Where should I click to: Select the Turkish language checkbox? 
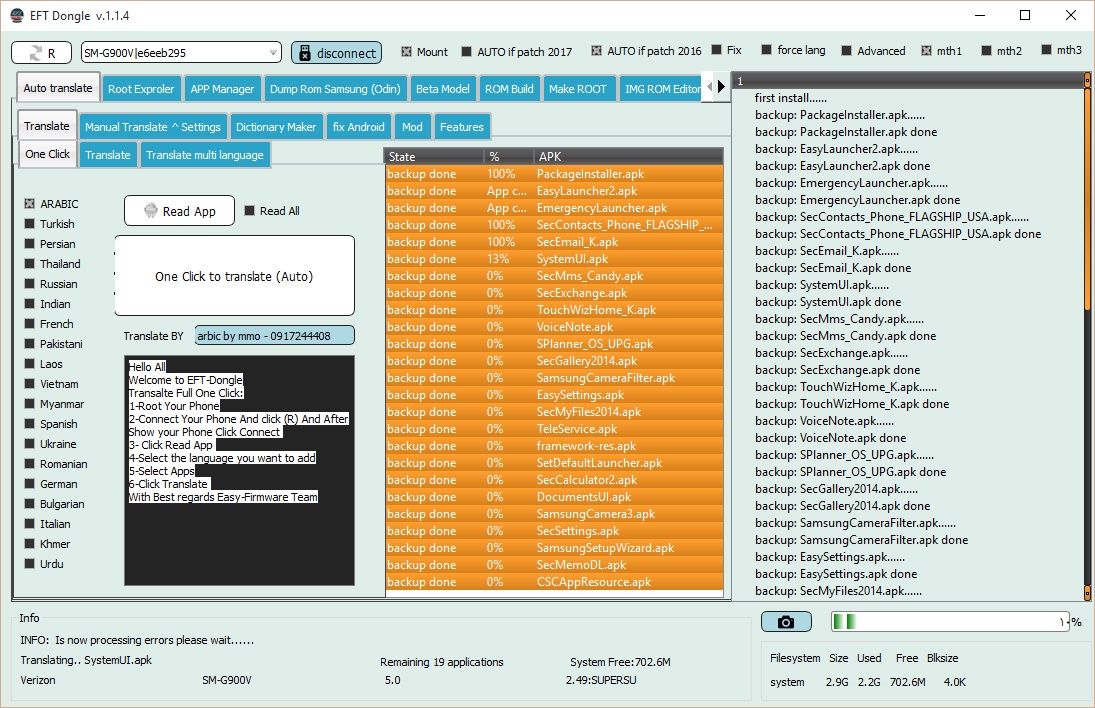pyautogui.click(x=29, y=224)
